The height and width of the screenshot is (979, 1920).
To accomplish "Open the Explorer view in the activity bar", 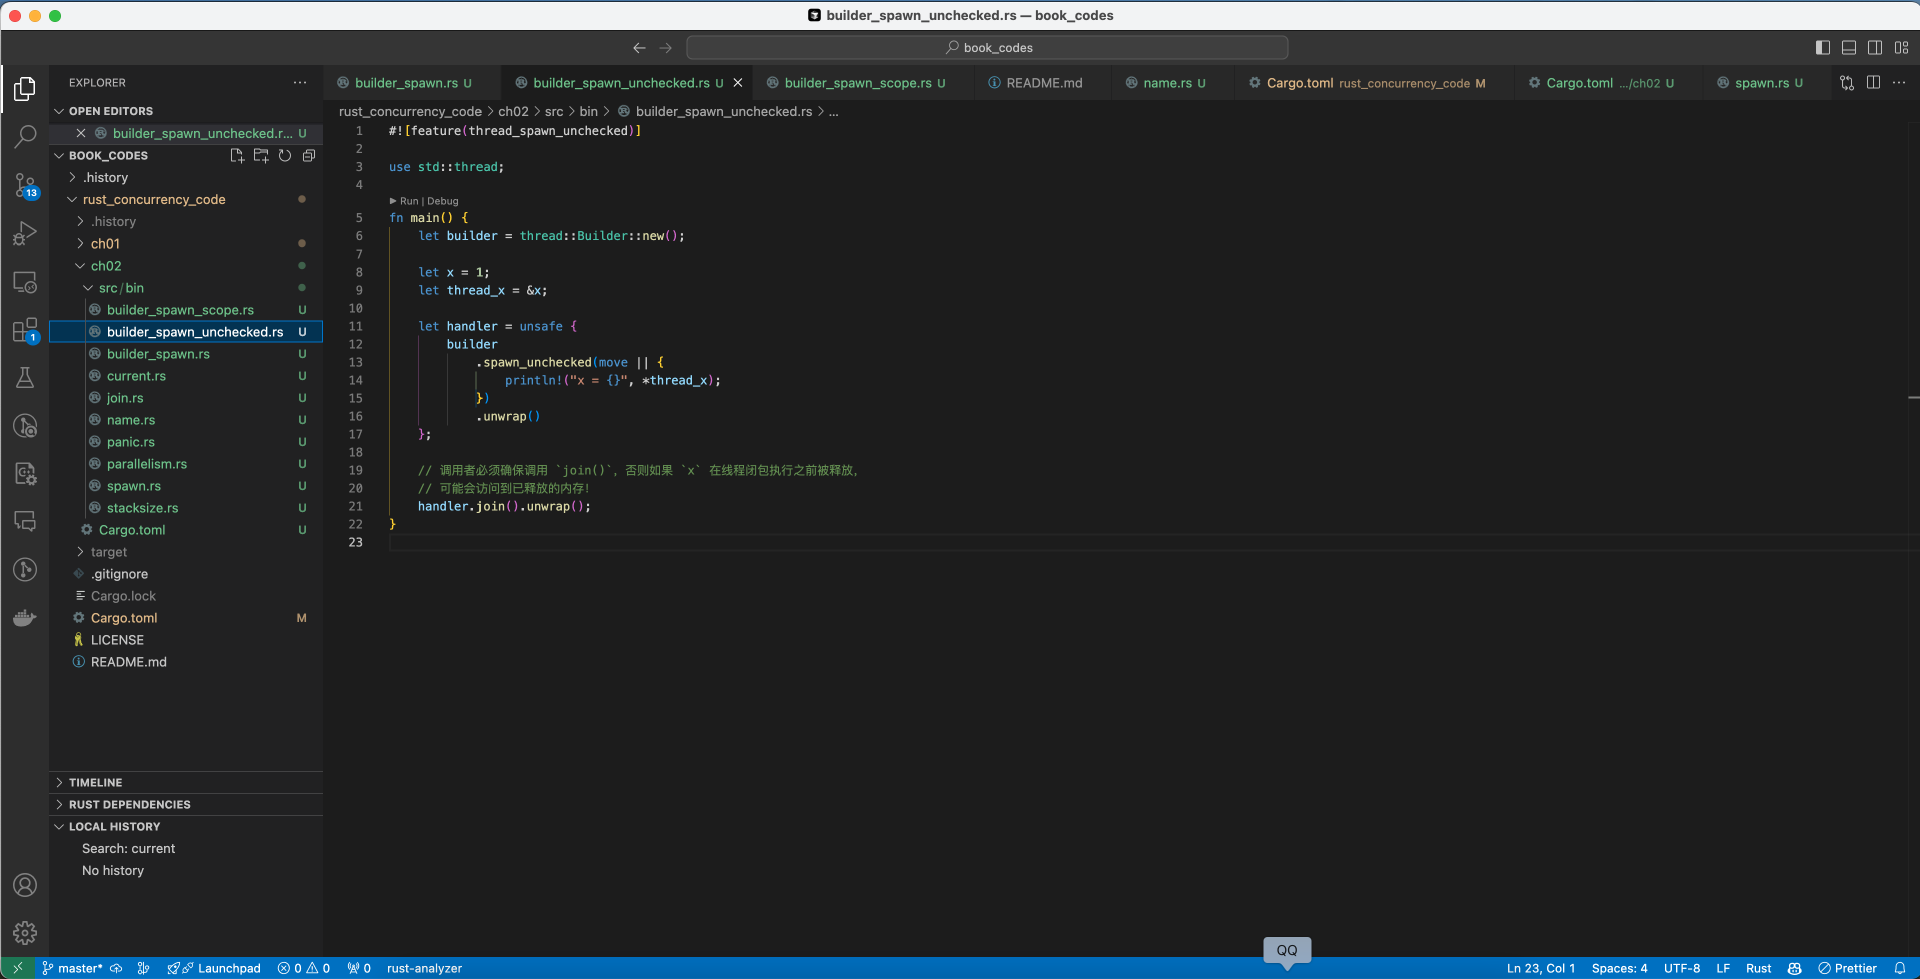I will 25,89.
